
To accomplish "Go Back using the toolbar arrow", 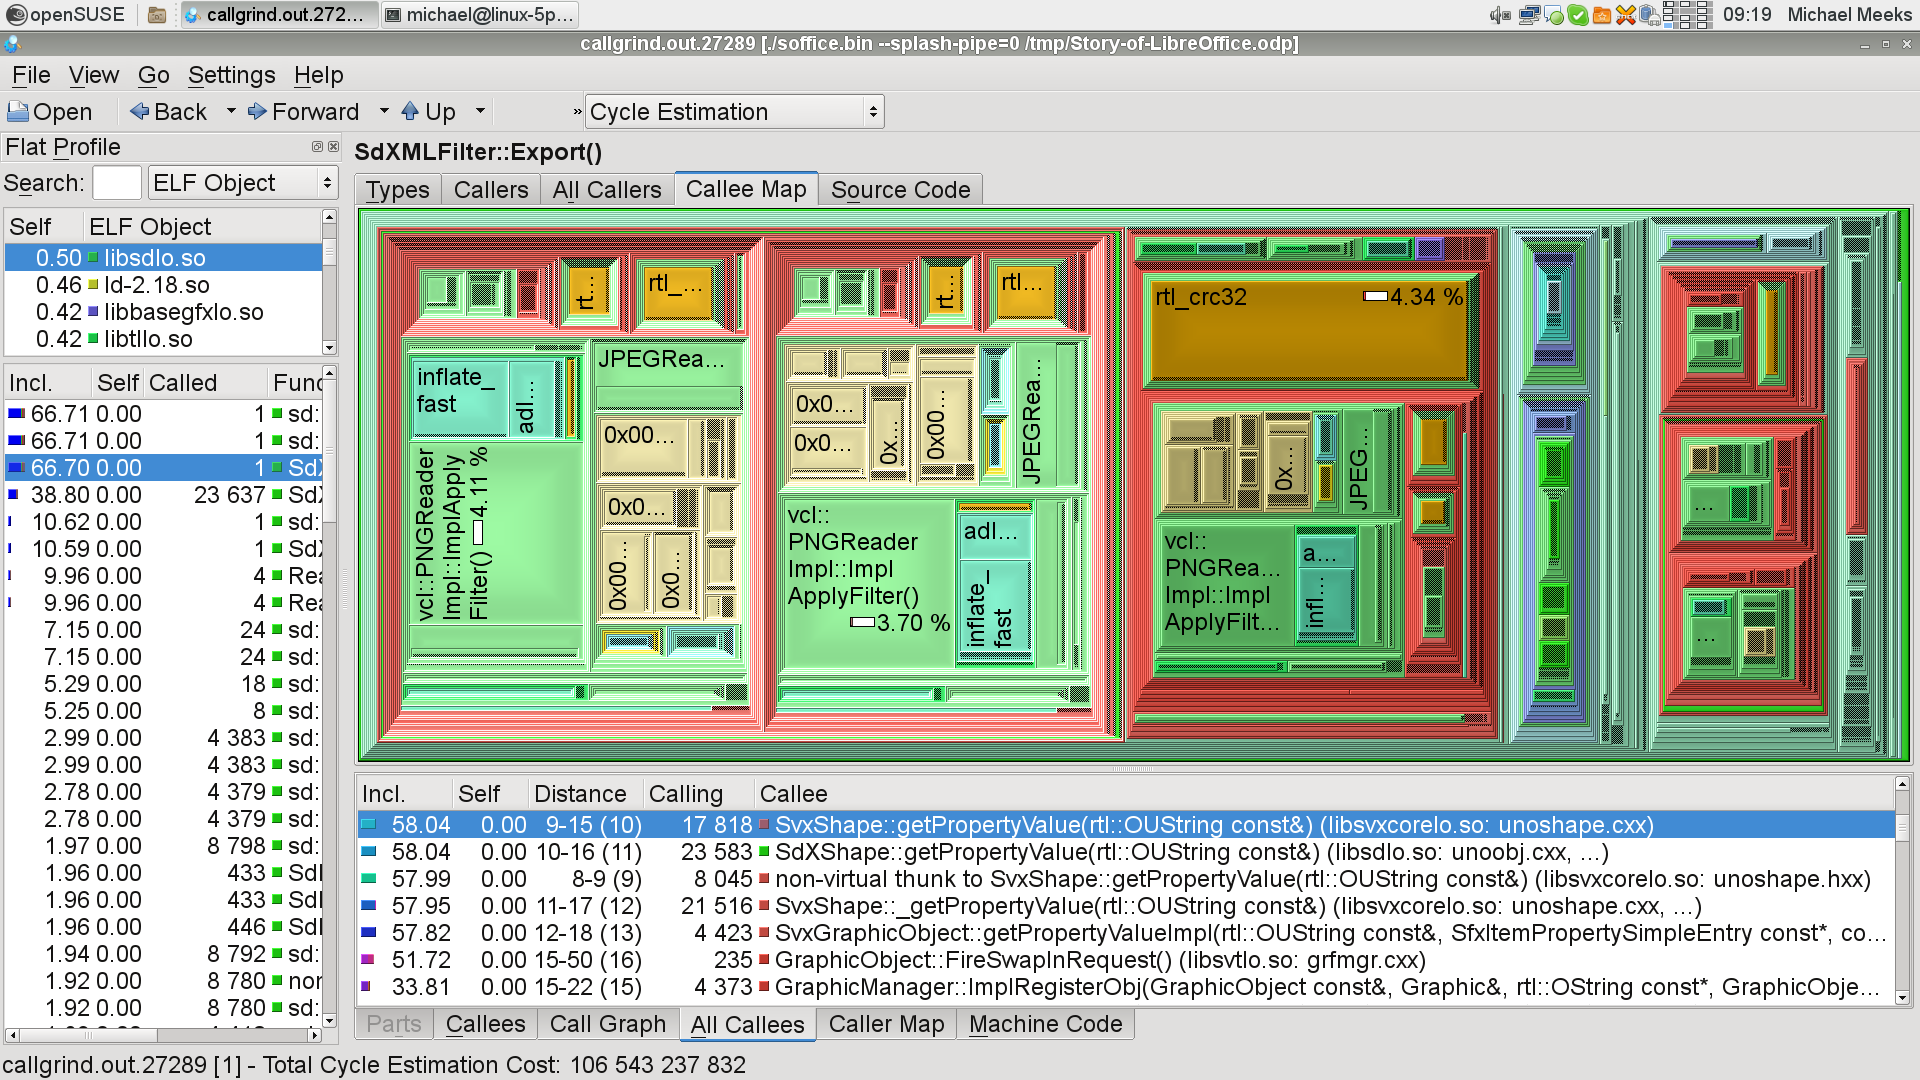I will (x=140, y=112).
